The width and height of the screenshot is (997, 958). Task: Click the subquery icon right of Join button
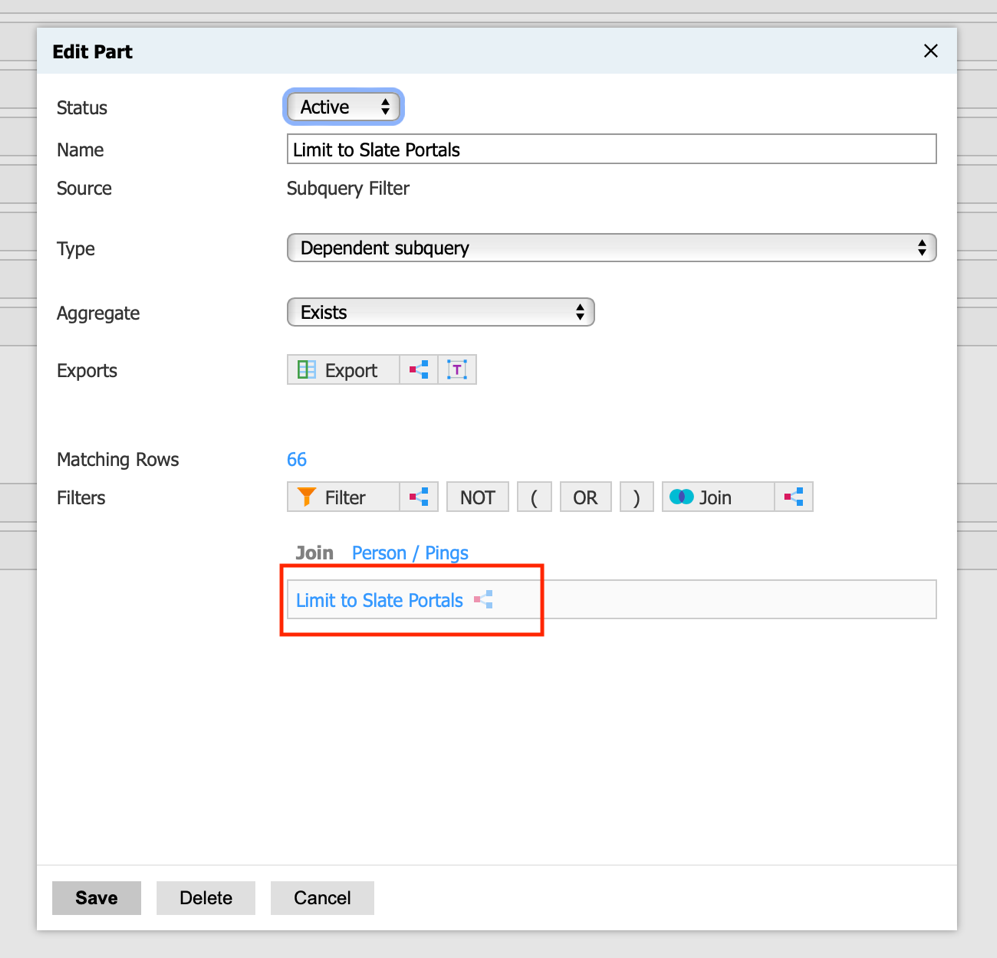(794, 497)
